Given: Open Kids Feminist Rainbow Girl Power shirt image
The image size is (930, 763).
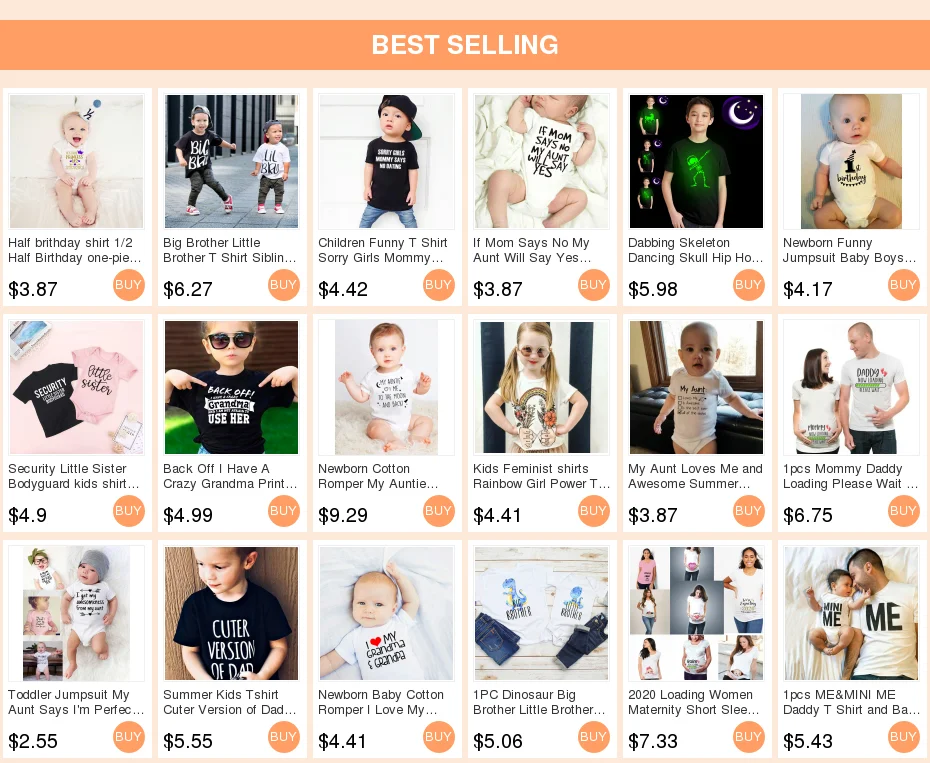Looking at the screenshot, I should click(x=542, y=387).
